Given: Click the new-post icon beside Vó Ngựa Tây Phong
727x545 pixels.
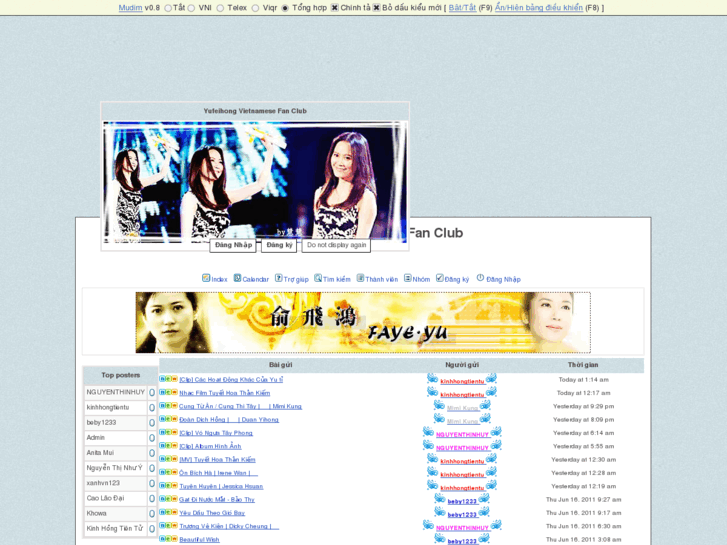Looking at the screenshot, I should coord(168,432).
